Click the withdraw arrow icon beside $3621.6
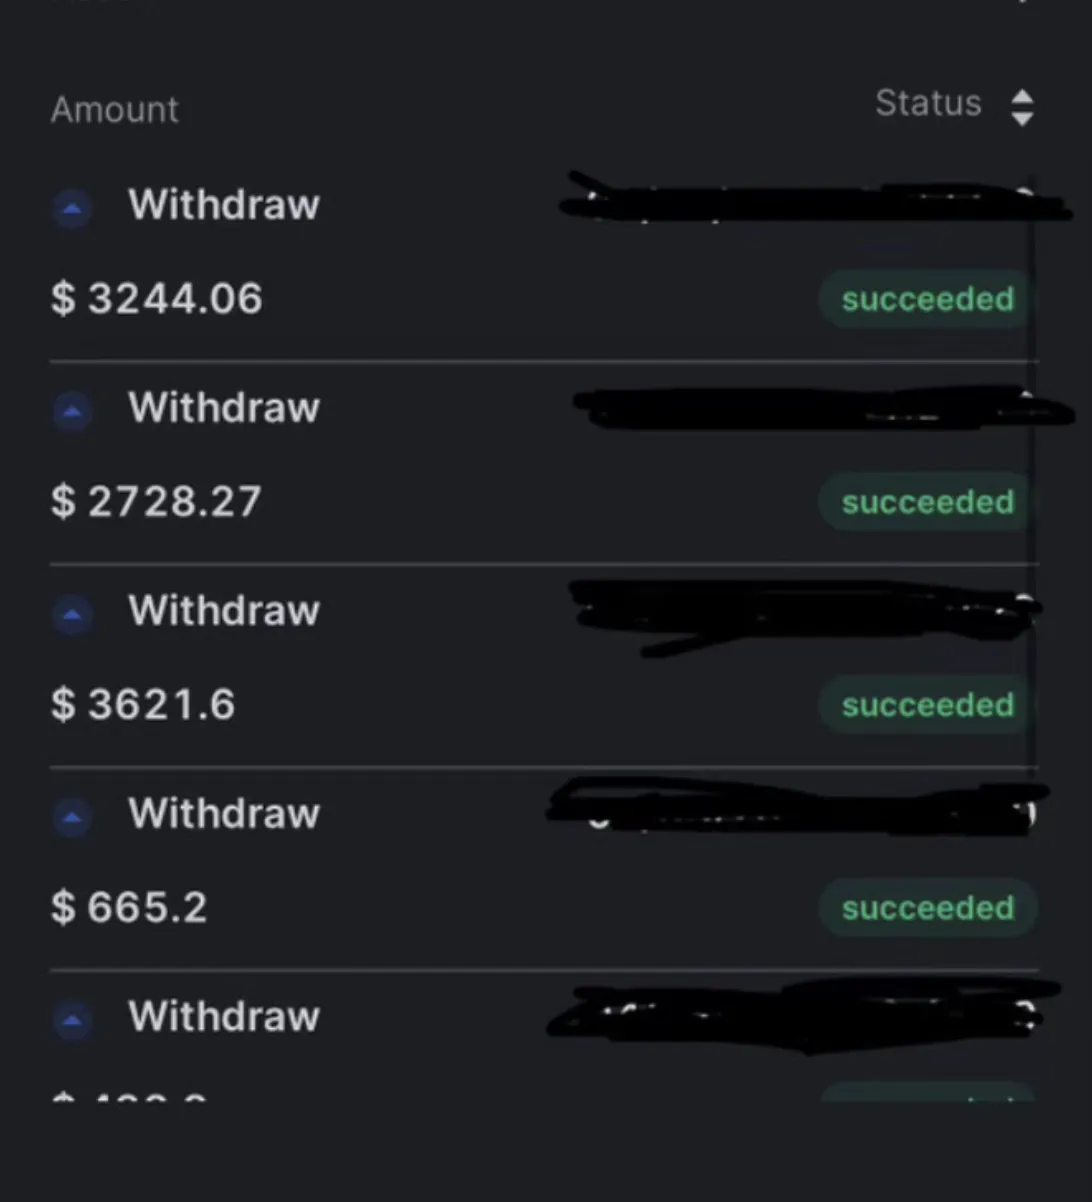The image size is (1092, 1202). click(72, 614)
